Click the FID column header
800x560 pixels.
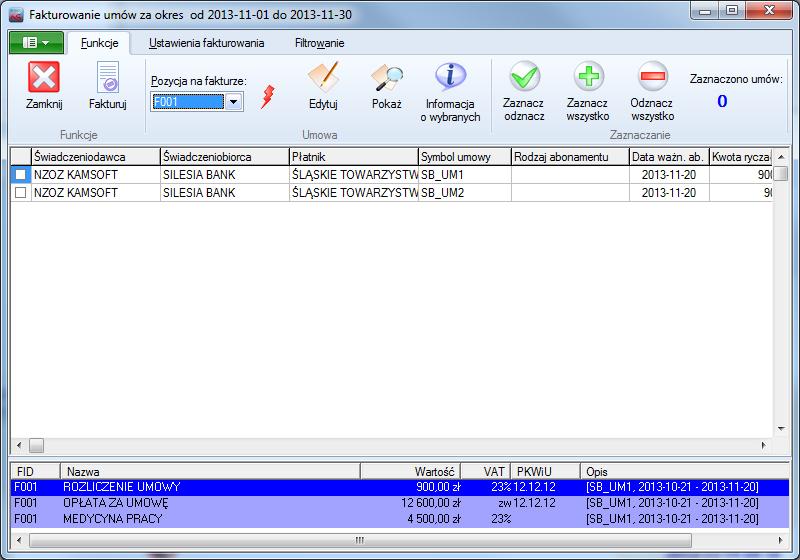[35, 471]
